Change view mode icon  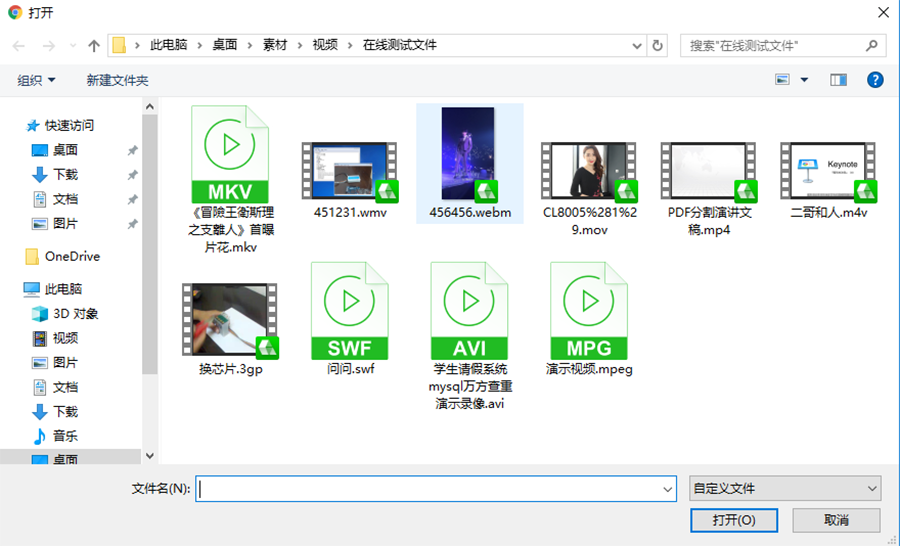coord(782,80)
